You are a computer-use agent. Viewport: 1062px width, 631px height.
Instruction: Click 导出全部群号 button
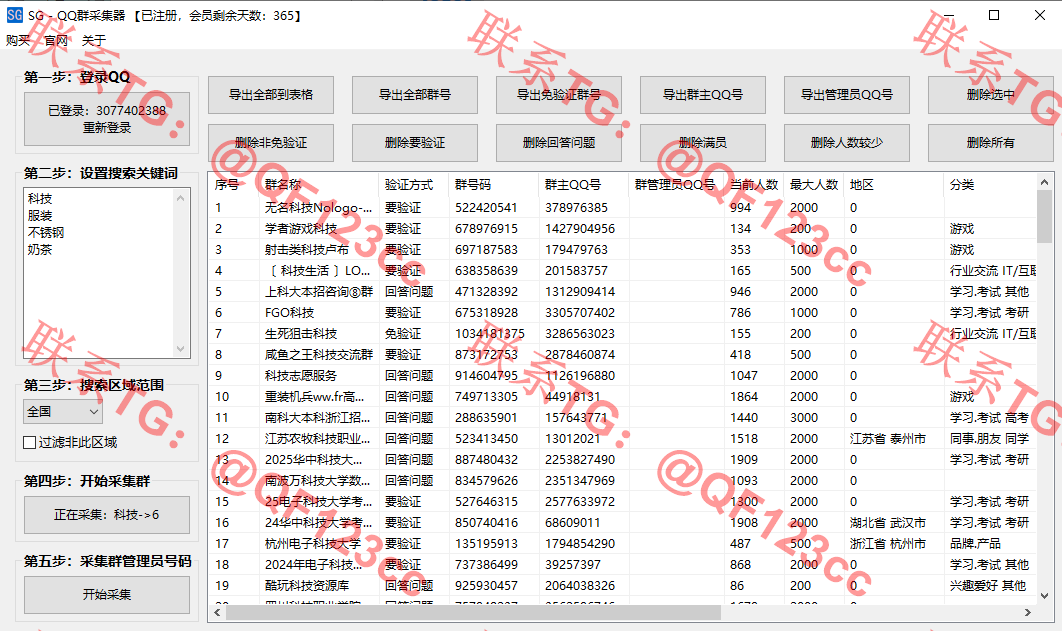pyautogui.click(x=415, y=95)
